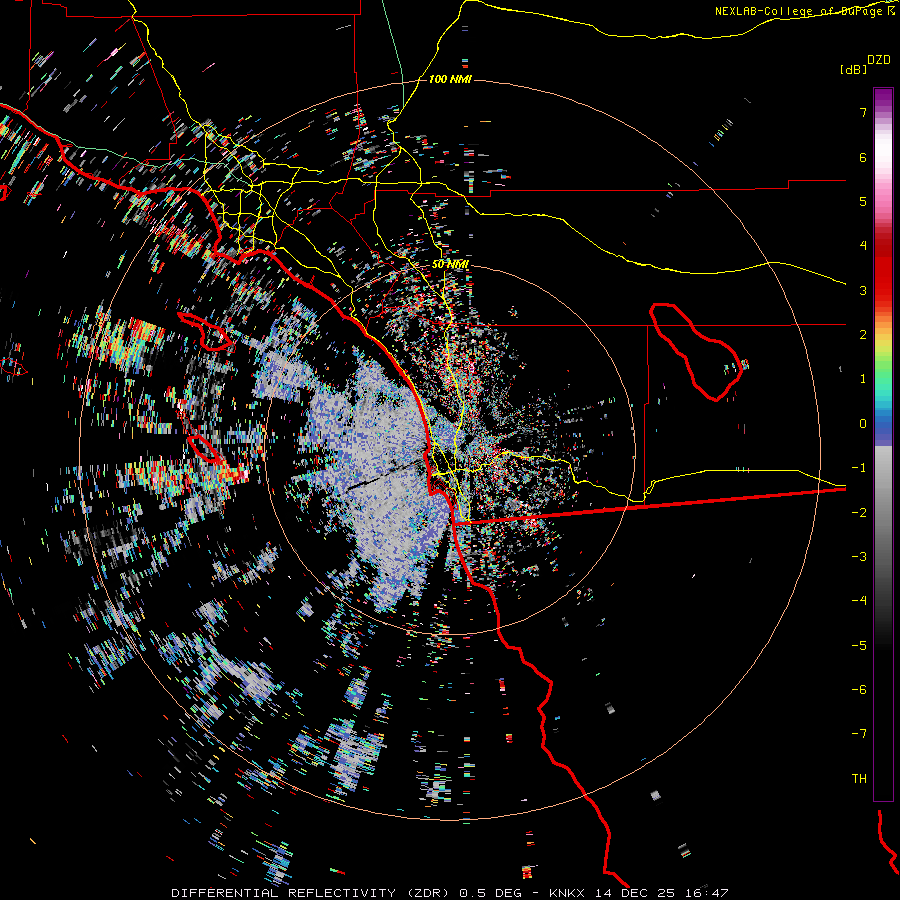Click the vertical ZDR color scale bar
The width and height of the screenshot is (900, 900).
point(883,444)
